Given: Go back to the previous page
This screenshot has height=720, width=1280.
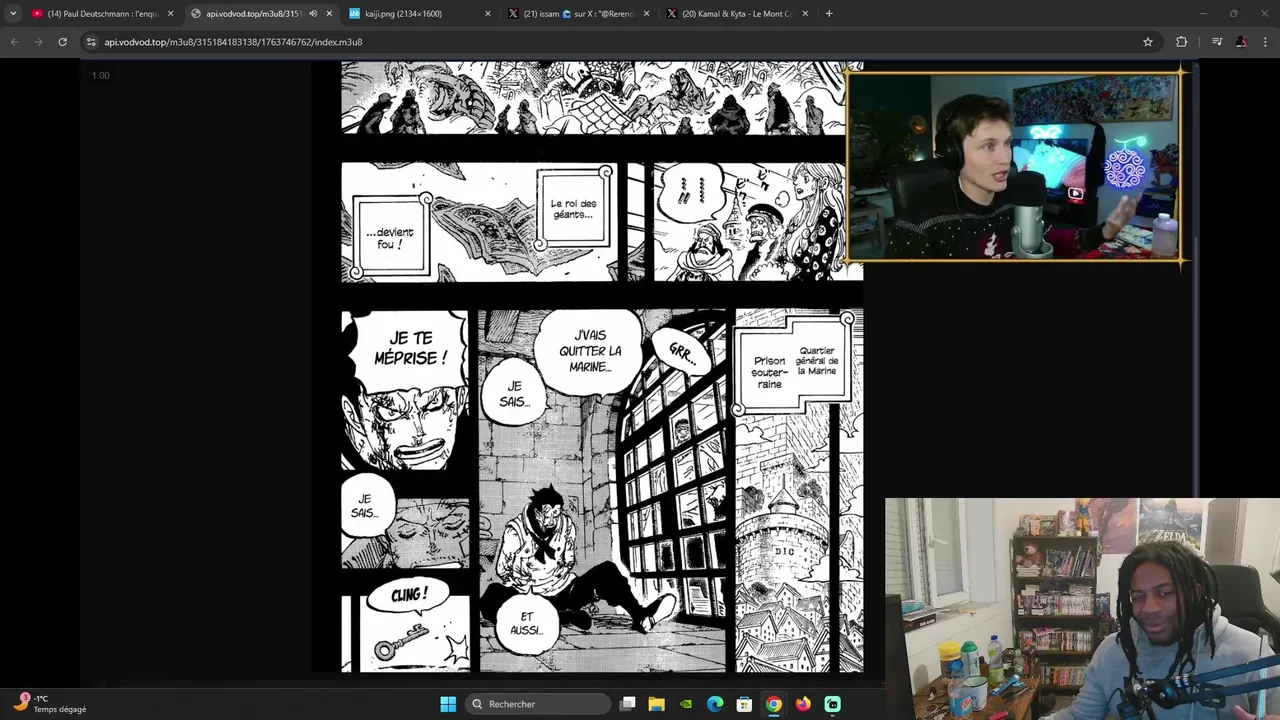Looking at the screenshot, I should [14, 42].
